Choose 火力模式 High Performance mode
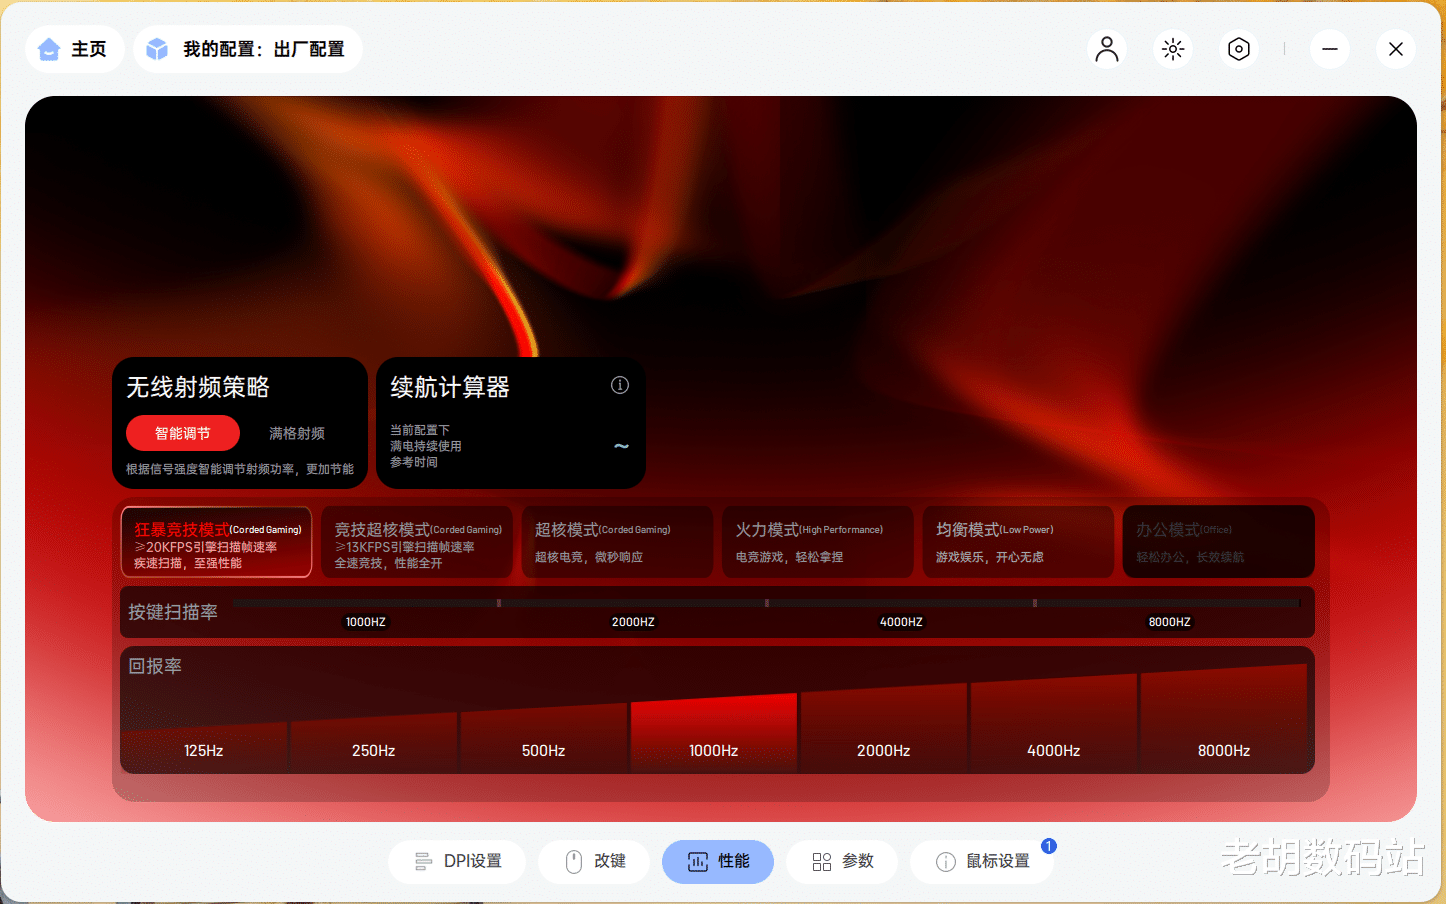Image resolution: width=1446 pixels, height=904 pixels. point(818,542)
